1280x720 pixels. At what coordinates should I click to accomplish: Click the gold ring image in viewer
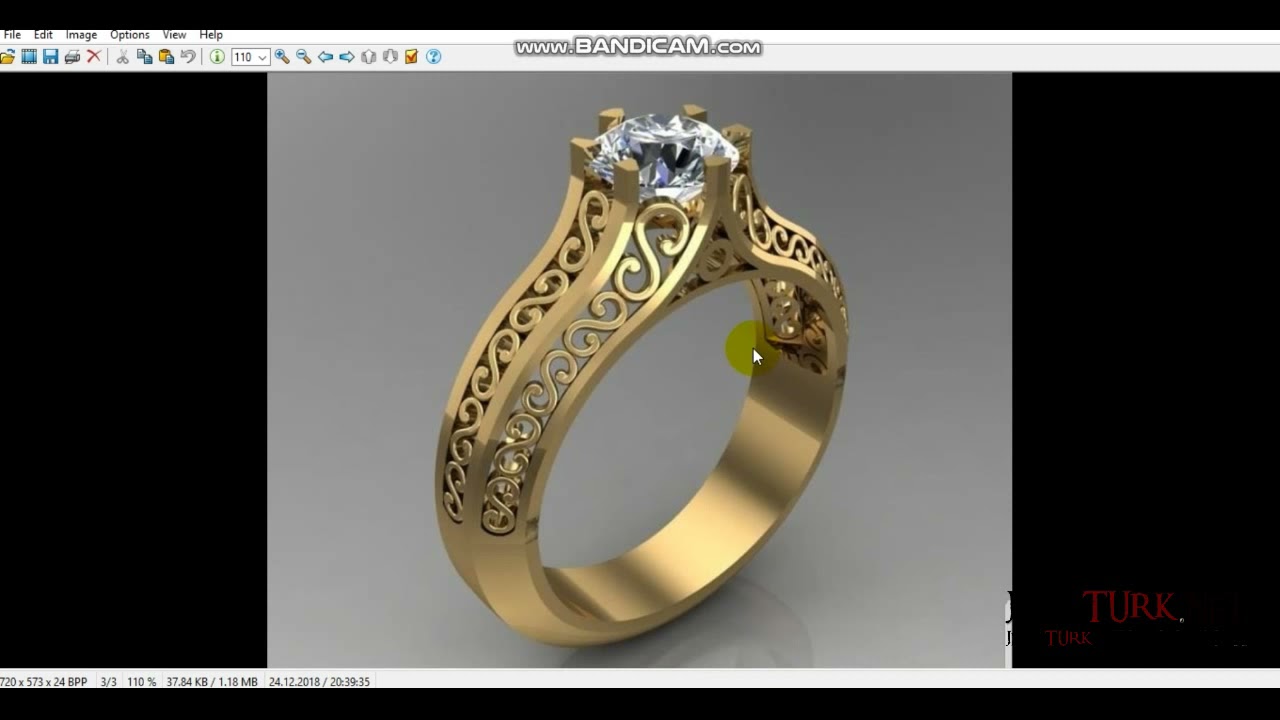click(x=639, y=369)
